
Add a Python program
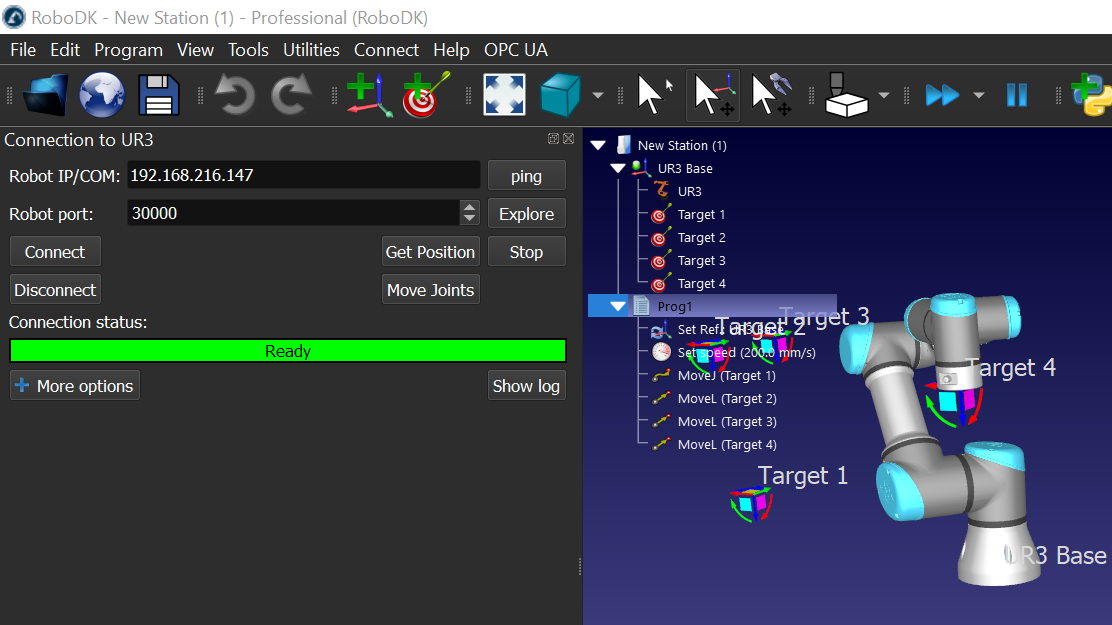(1091, 95)
